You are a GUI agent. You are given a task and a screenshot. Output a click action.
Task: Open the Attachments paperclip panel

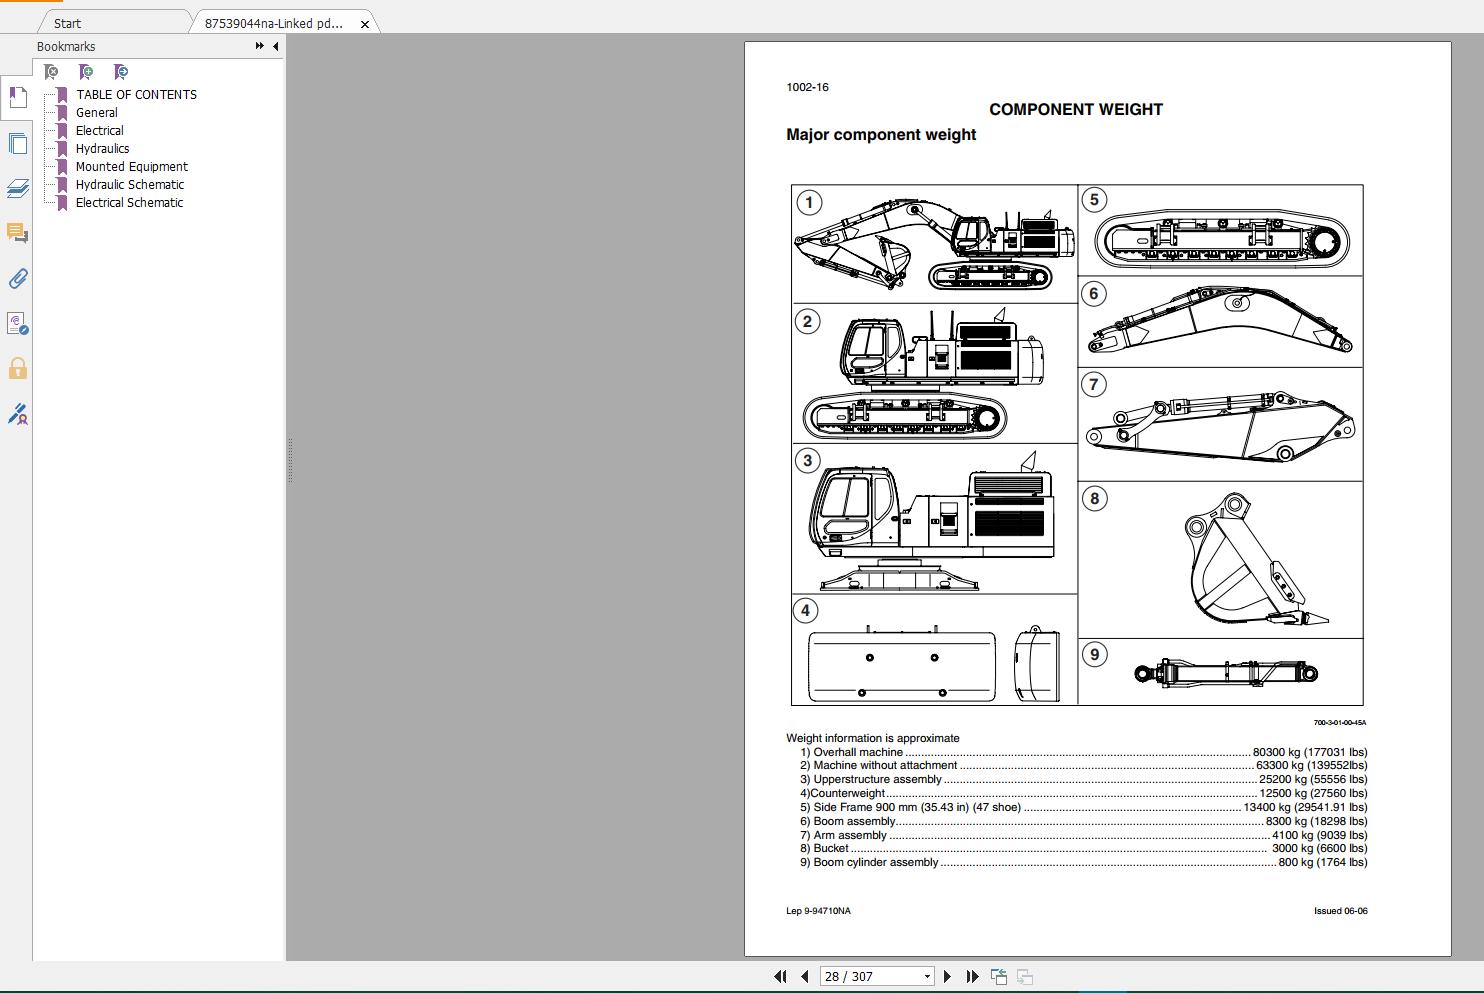17,278
